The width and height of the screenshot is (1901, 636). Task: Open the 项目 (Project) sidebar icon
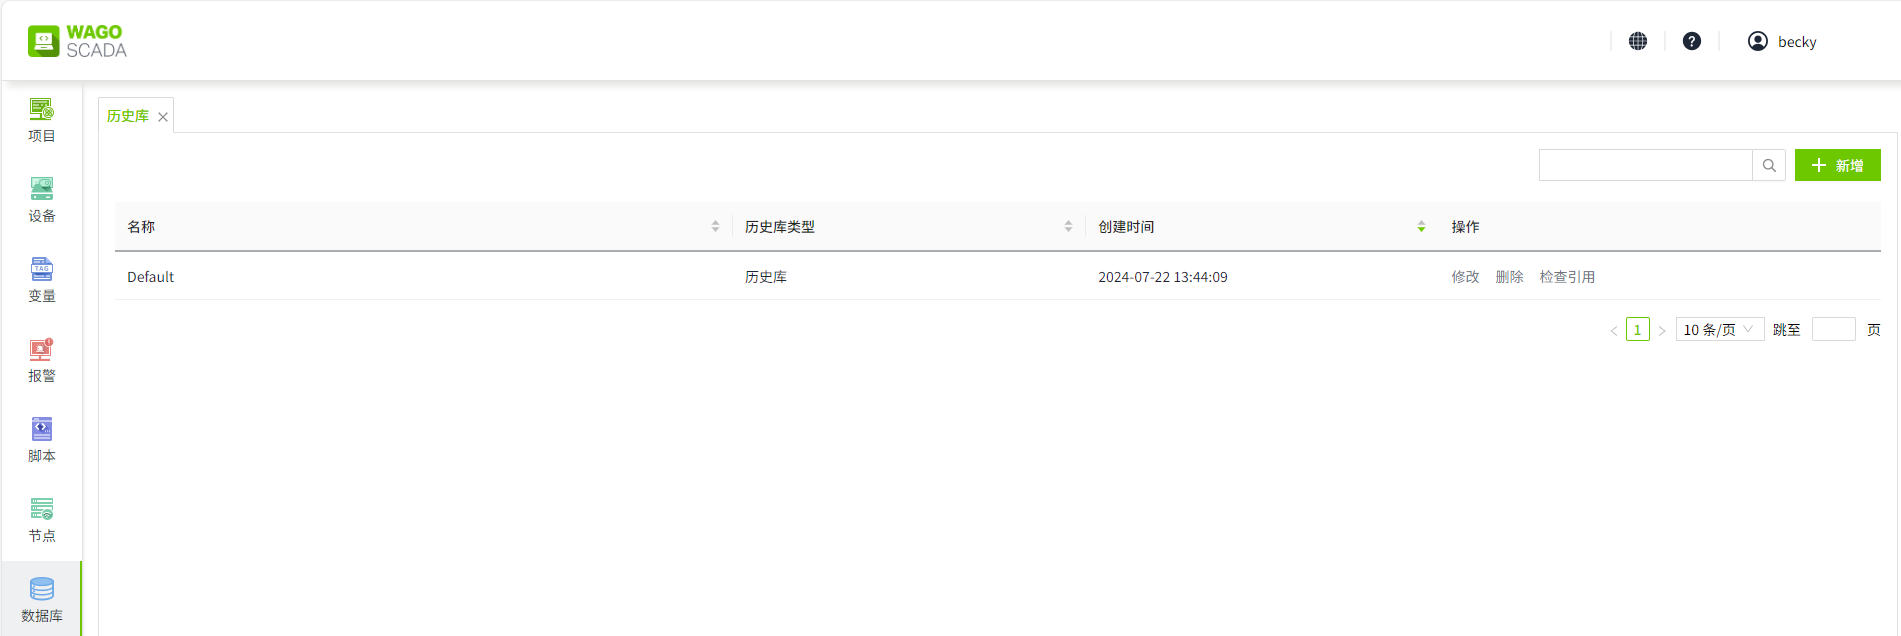(41, 120)
